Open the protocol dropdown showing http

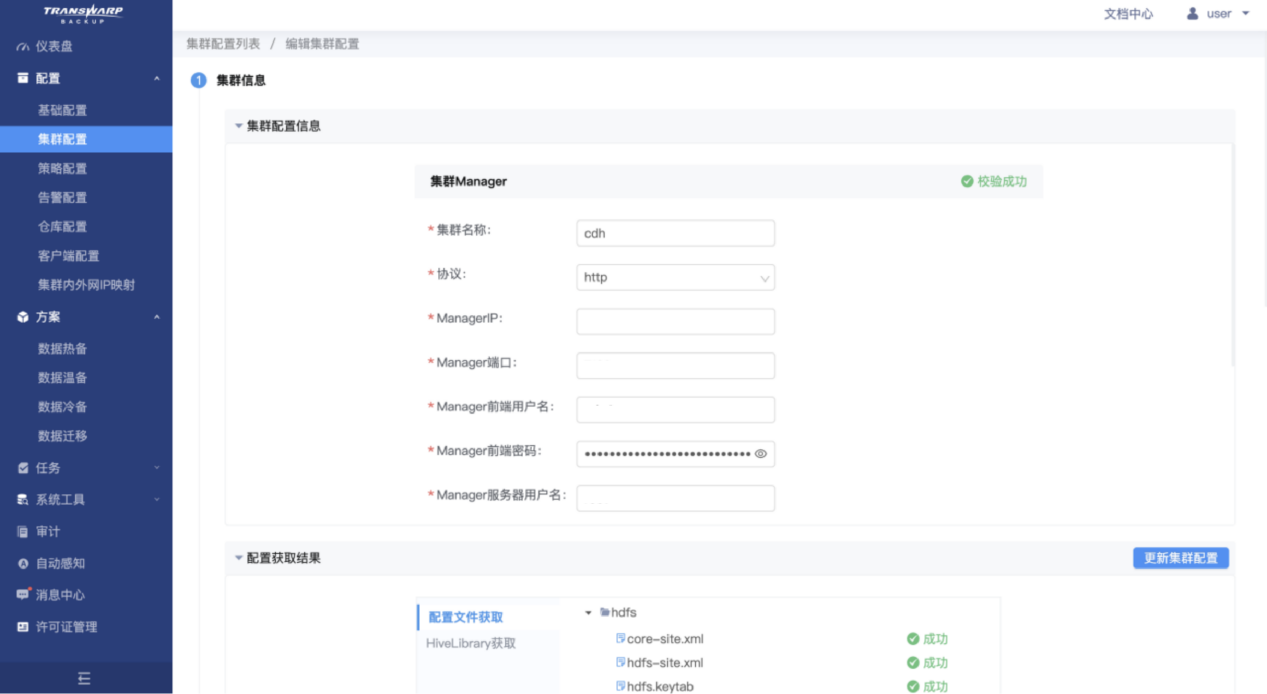675,278
